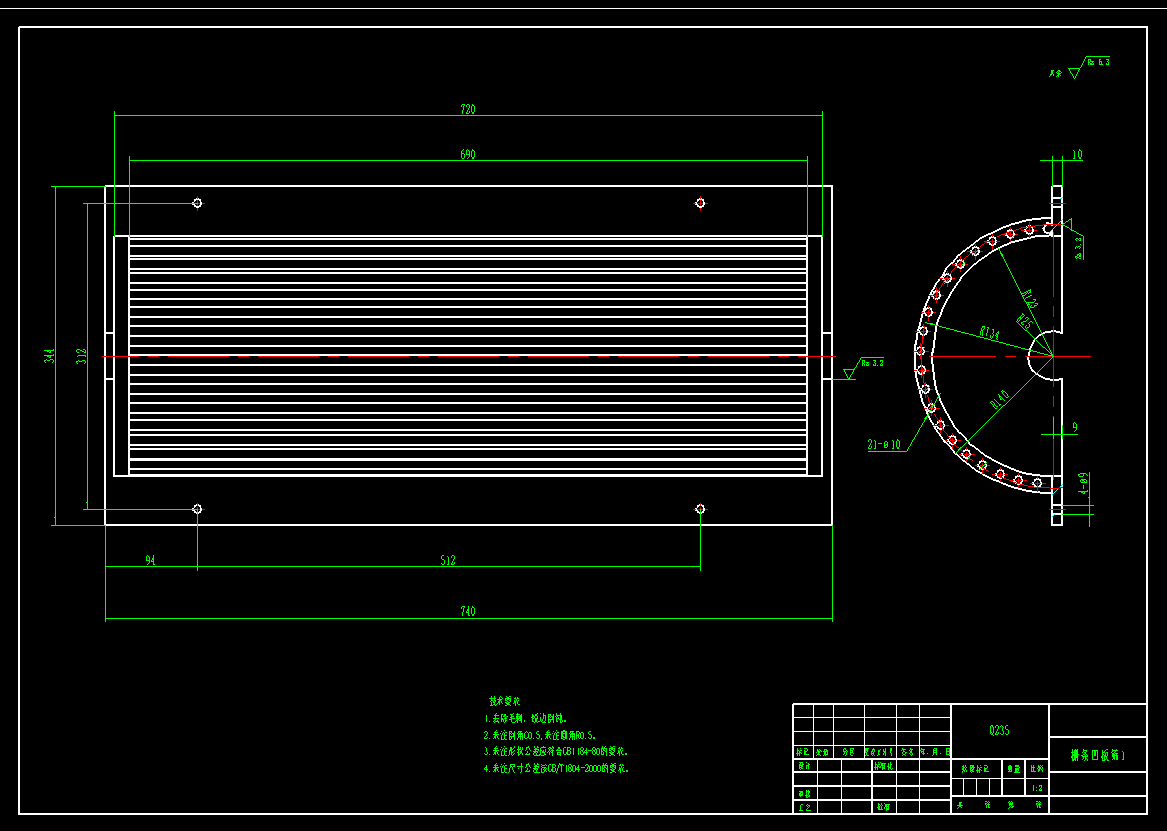Select the note mentioning "GB1184-80"
The image size is (1167, 831).
pos(555,751)
